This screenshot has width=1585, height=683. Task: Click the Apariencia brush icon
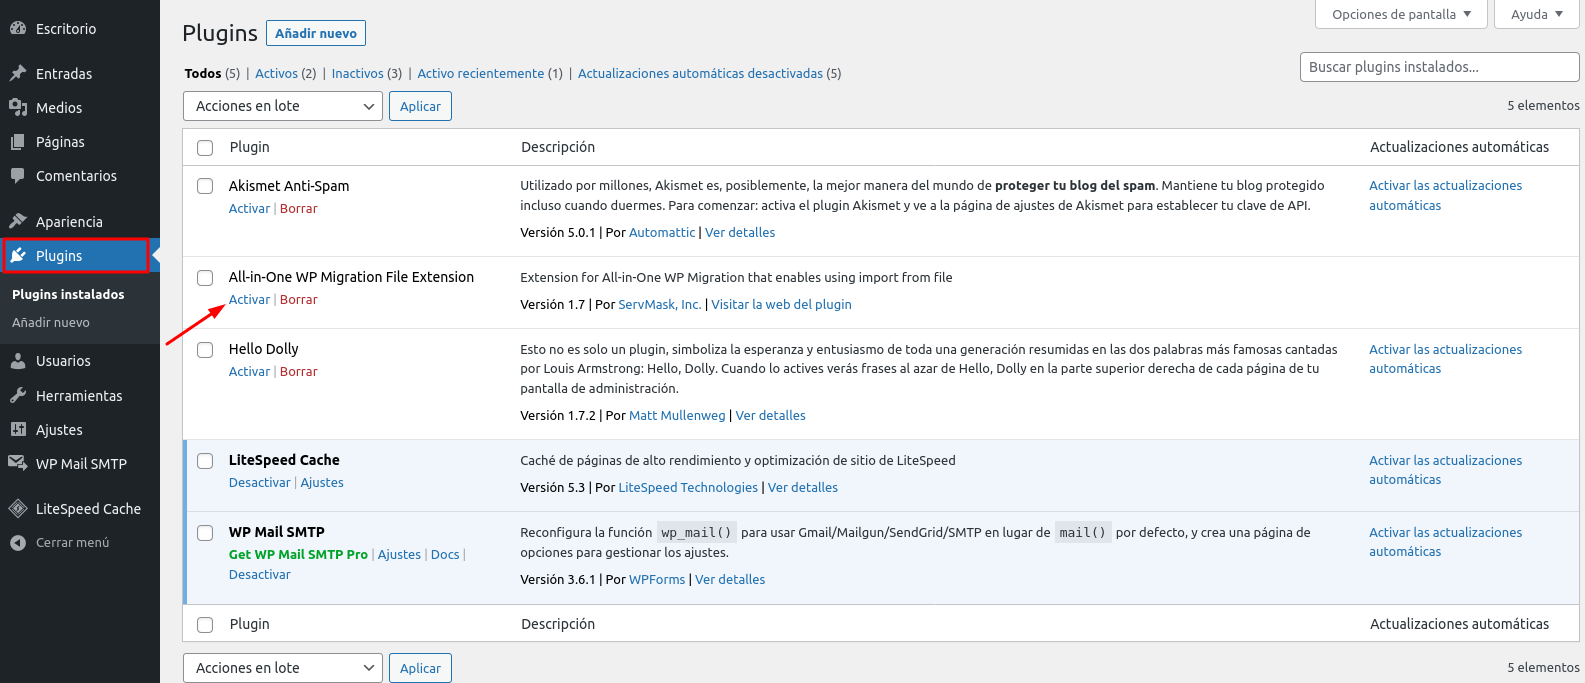18,222
